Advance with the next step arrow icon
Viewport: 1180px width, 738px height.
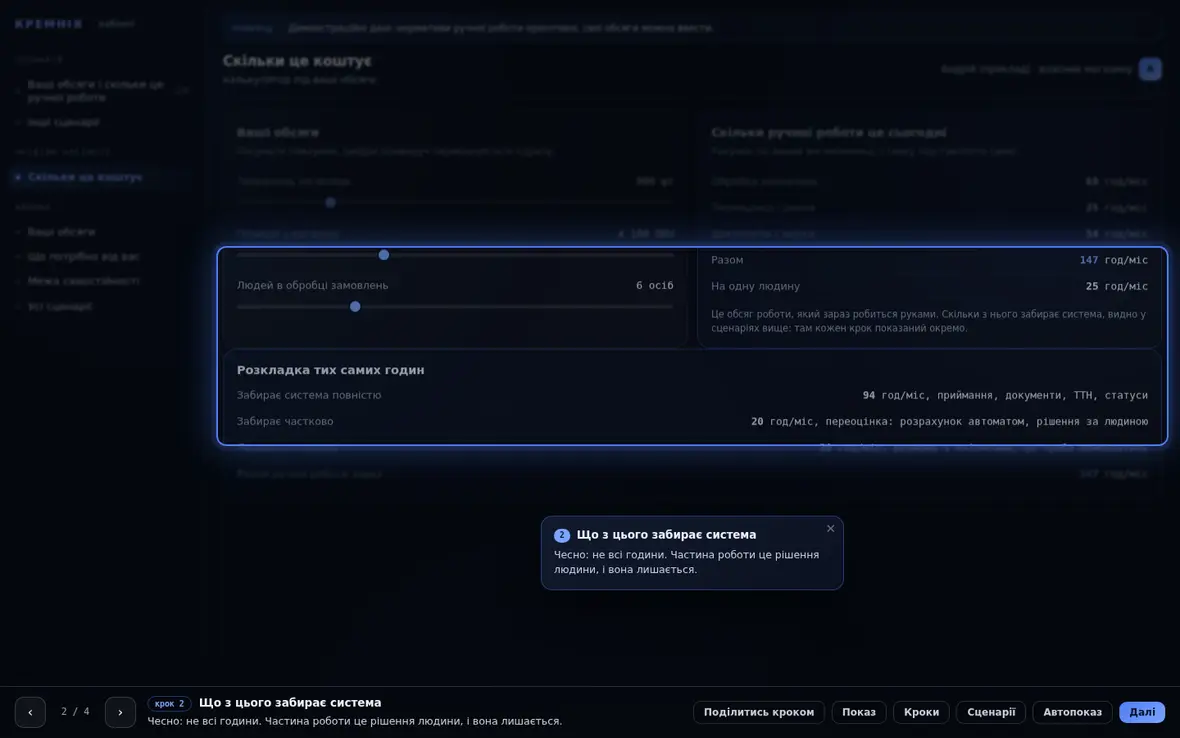coord(120,712)
